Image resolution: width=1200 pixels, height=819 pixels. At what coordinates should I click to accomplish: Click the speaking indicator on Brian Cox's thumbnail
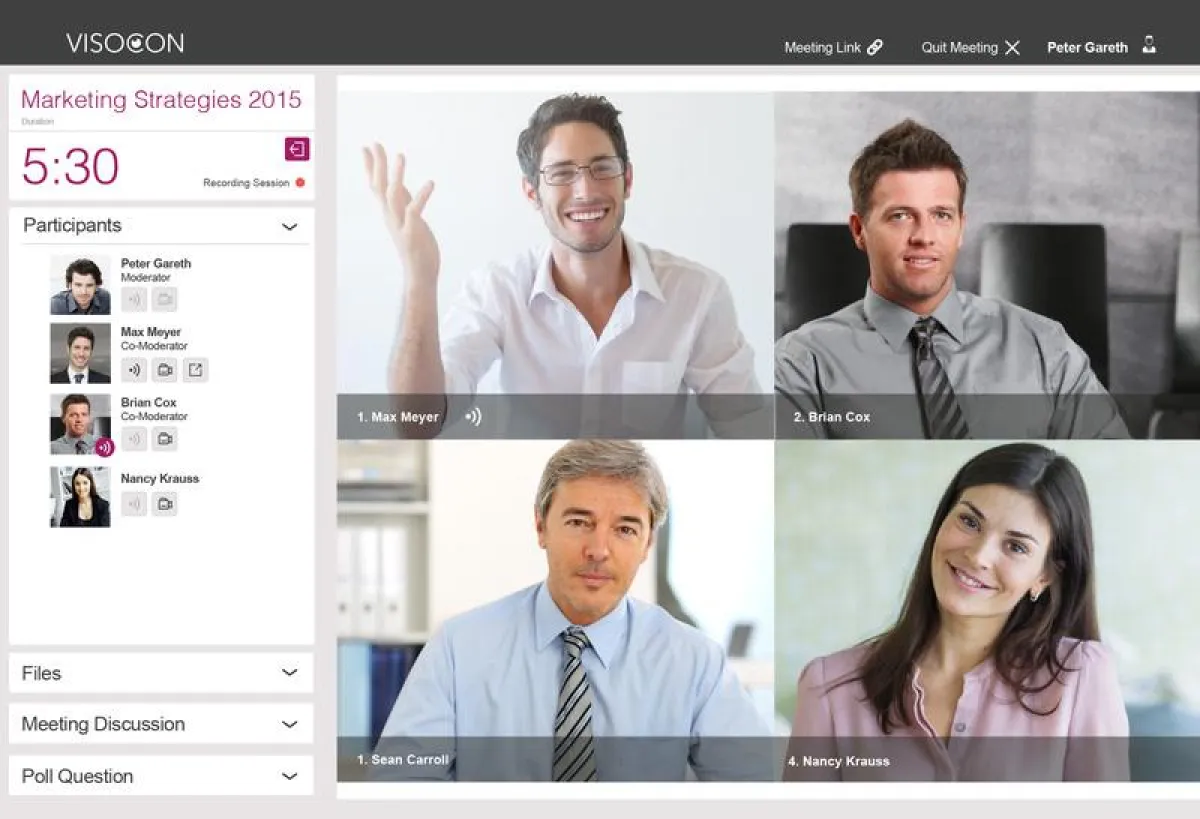[x=104, y=447]
